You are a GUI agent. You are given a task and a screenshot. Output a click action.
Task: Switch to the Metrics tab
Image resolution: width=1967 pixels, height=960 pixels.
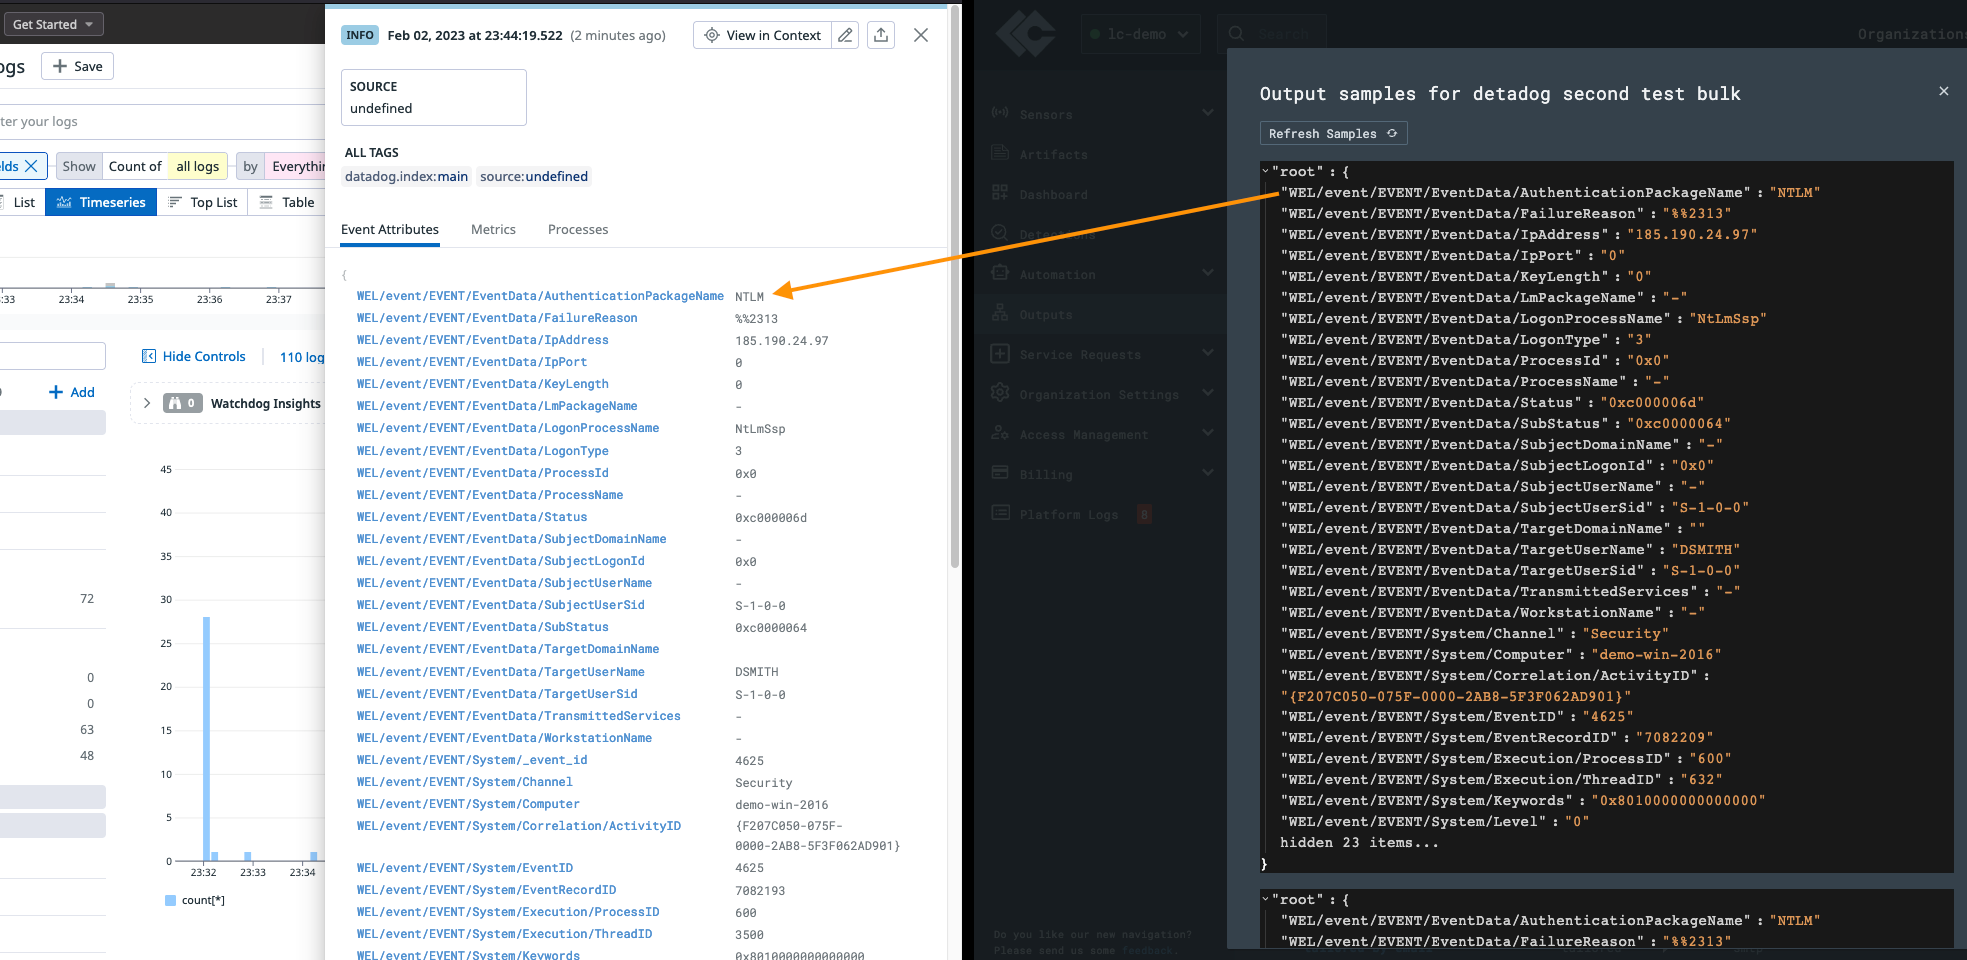(493, 229)
